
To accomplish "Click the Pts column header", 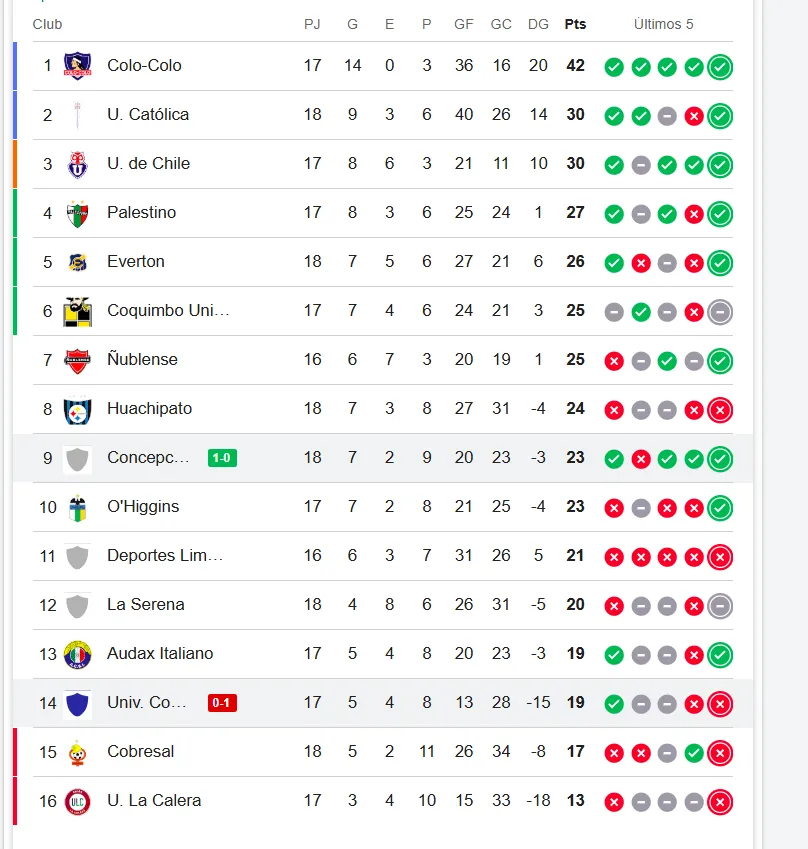I will pos(575,24).
